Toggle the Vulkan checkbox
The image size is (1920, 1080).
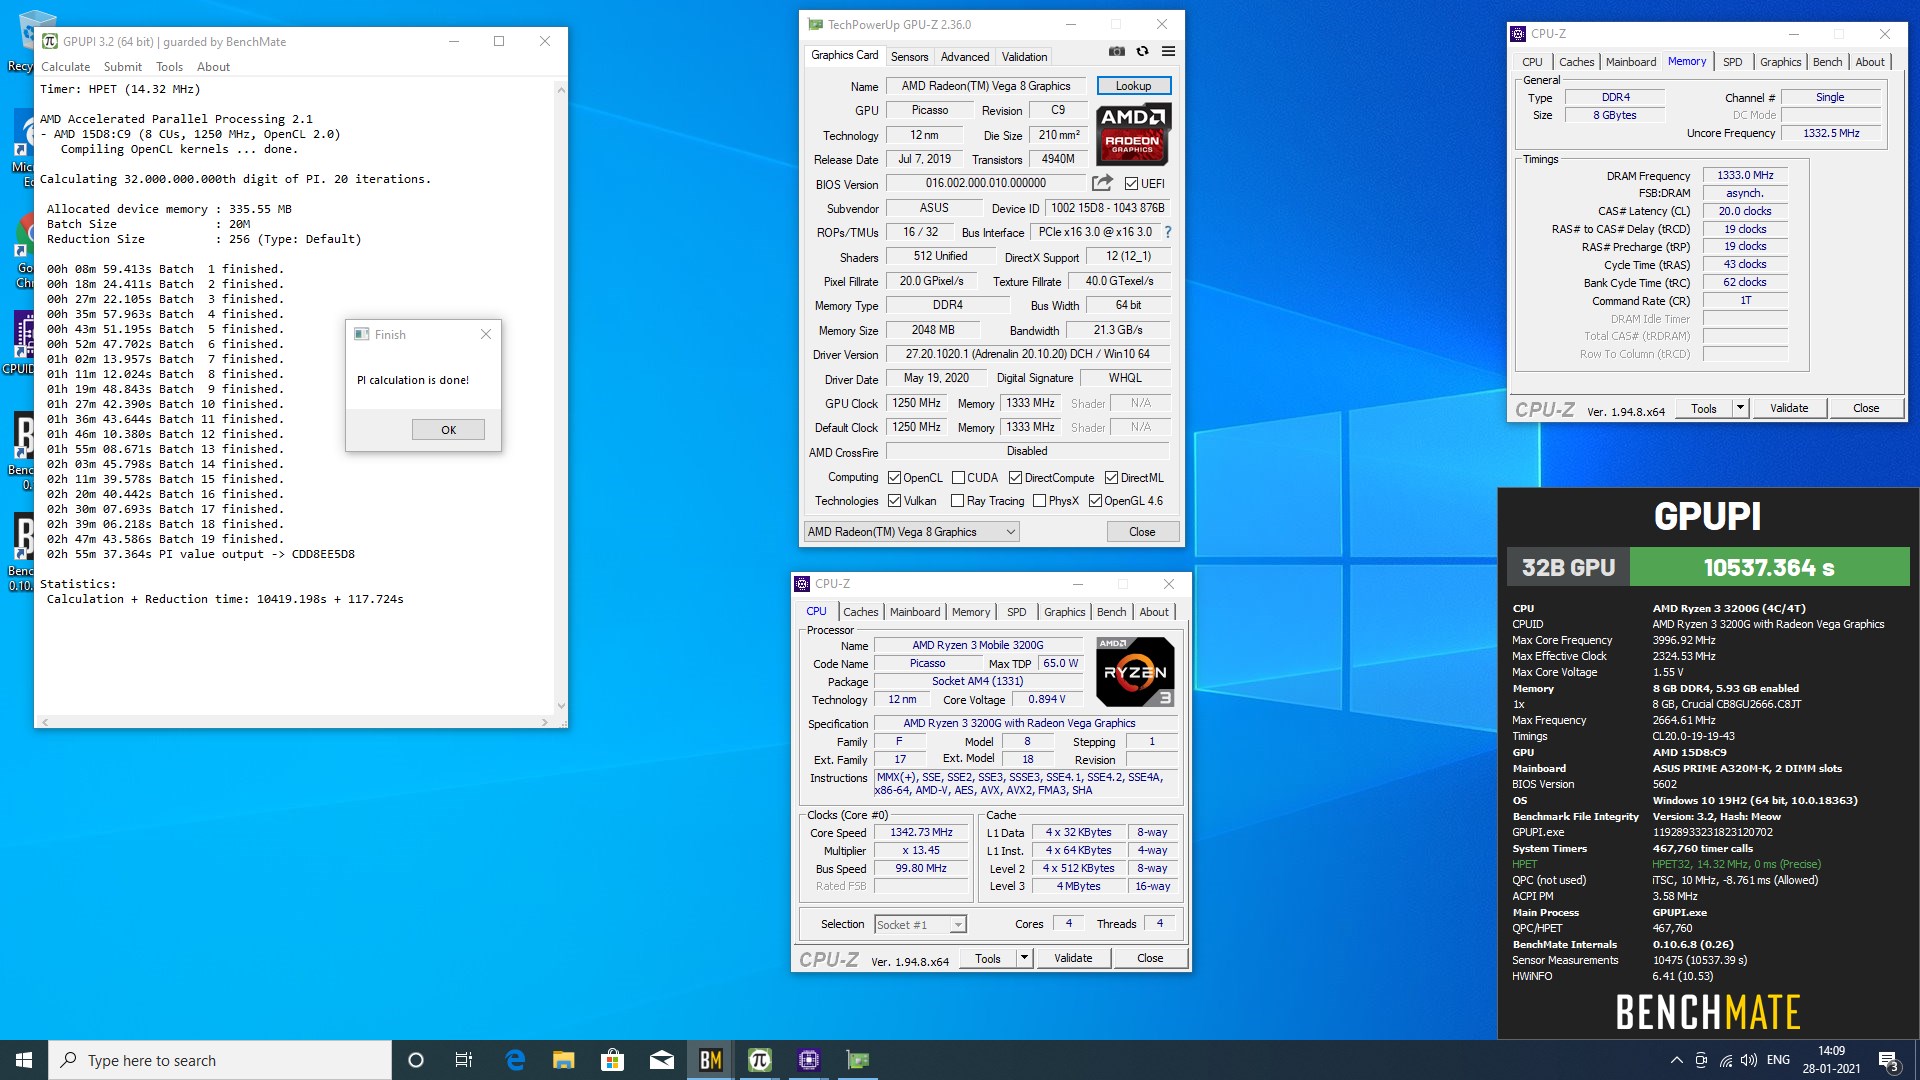894,501
